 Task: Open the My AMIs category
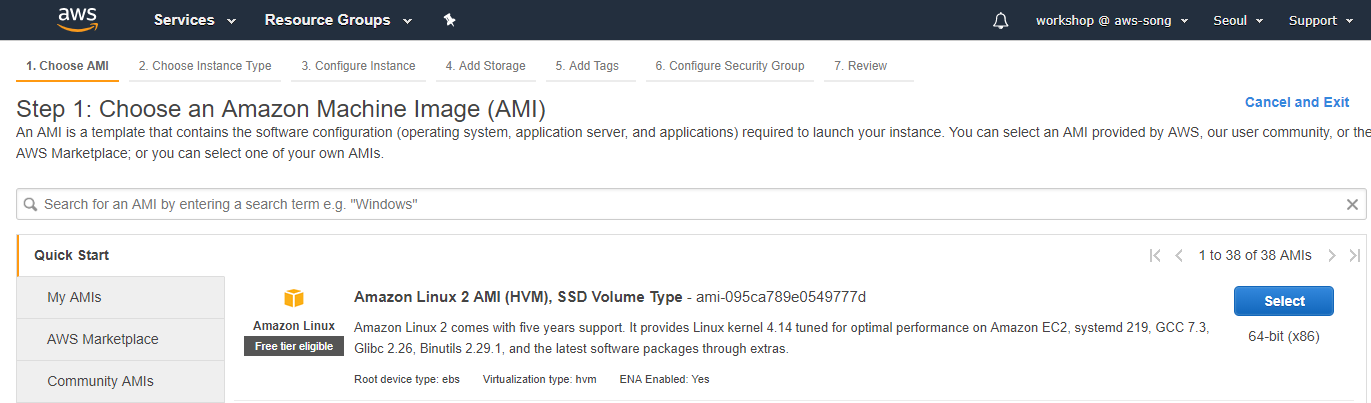[121, 297]
